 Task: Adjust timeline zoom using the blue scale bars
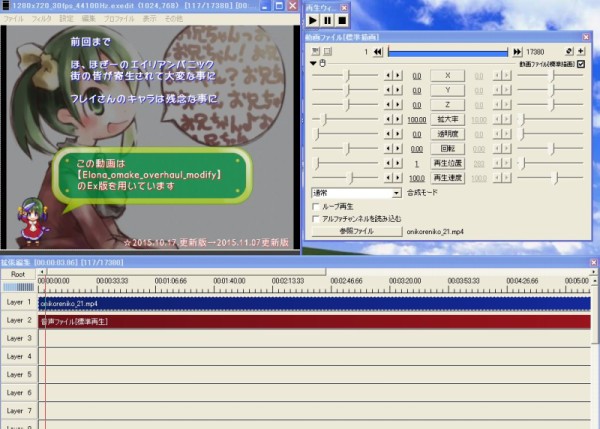[x=18, y=287]
